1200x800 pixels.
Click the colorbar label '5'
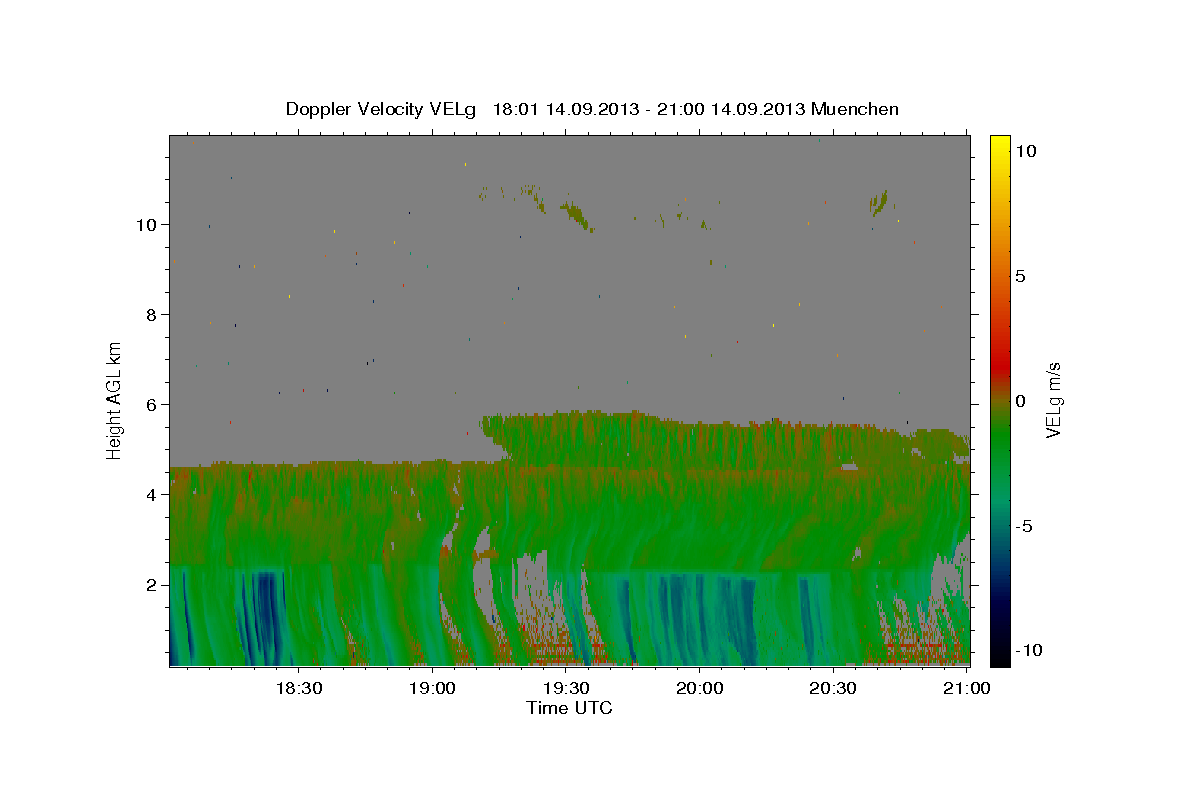pos(1020,276)
